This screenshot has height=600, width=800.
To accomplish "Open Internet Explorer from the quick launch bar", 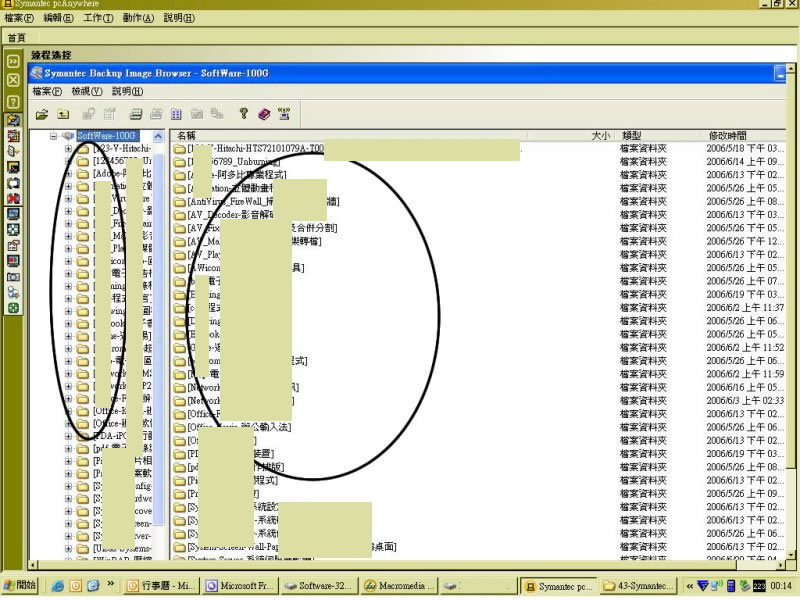I will pos(58,586).
